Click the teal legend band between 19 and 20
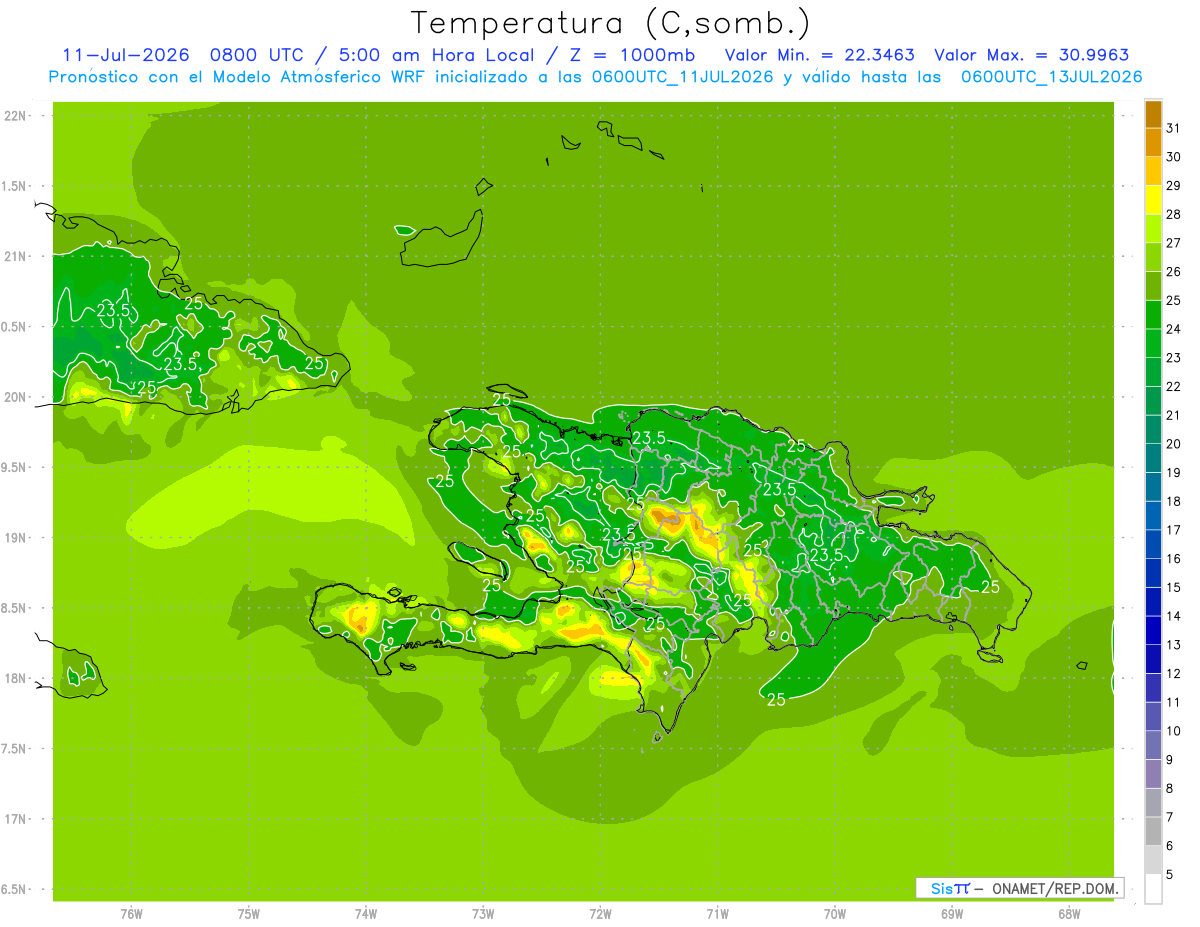 (1153, 458)
